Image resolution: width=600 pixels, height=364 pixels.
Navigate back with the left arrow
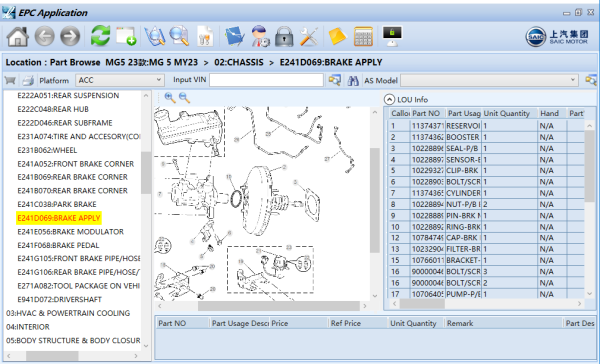(x=44, y=37)
